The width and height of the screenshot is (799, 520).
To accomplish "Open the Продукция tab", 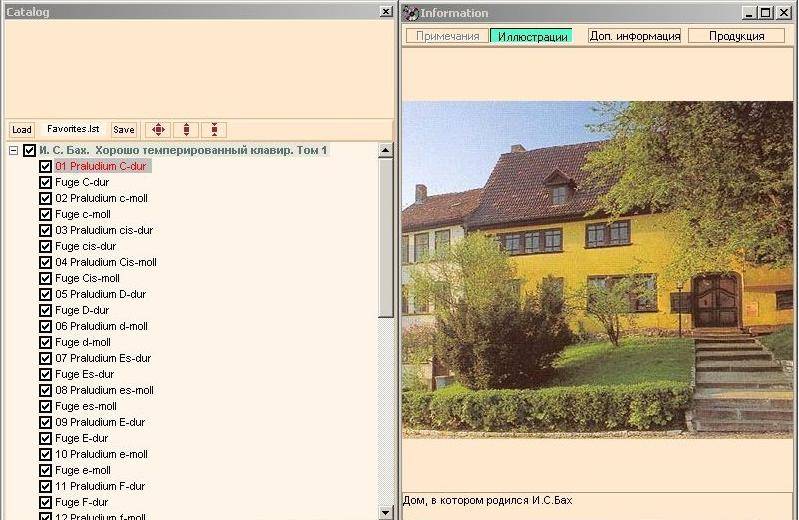I will [736, 36].
